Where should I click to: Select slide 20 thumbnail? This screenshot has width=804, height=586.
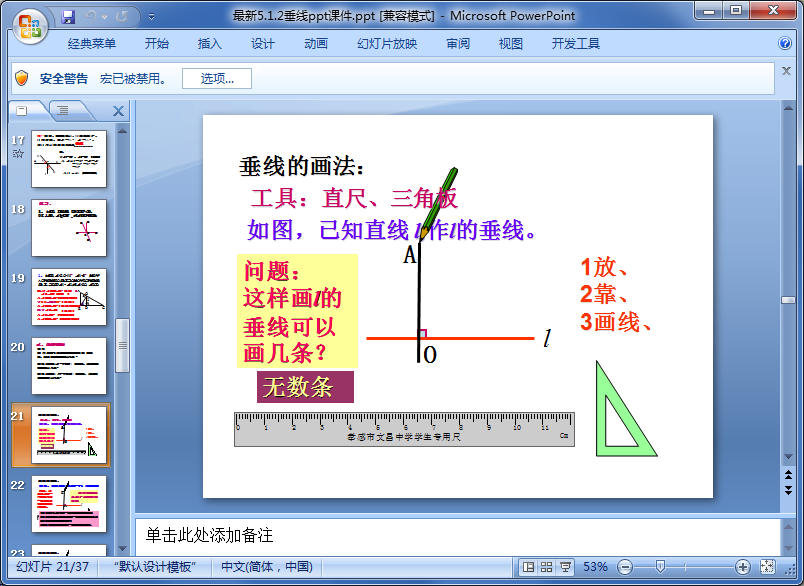pos(69,366)
